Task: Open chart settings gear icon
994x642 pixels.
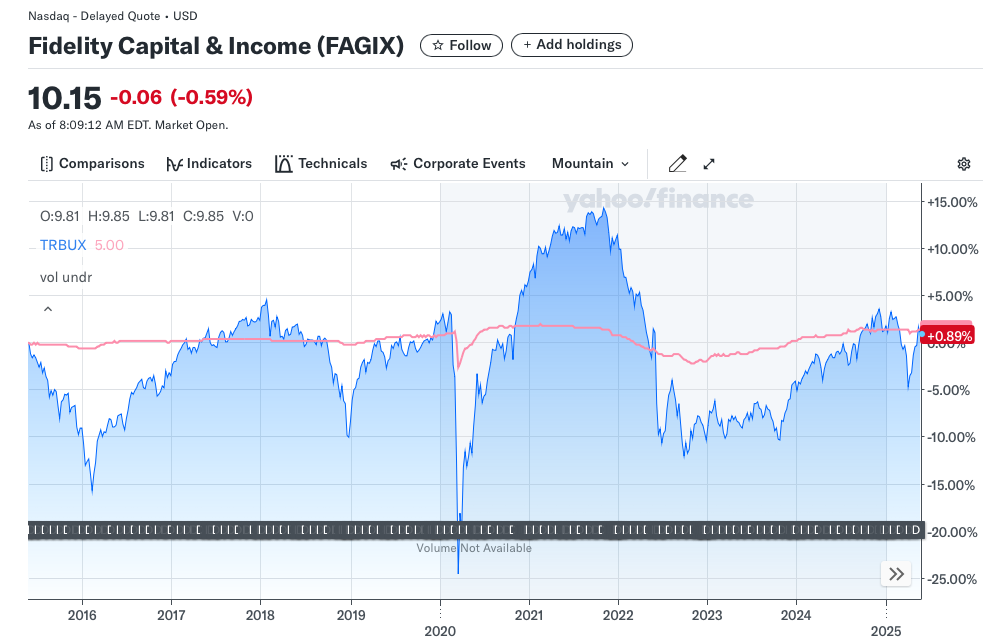Action: pos(964,164)
